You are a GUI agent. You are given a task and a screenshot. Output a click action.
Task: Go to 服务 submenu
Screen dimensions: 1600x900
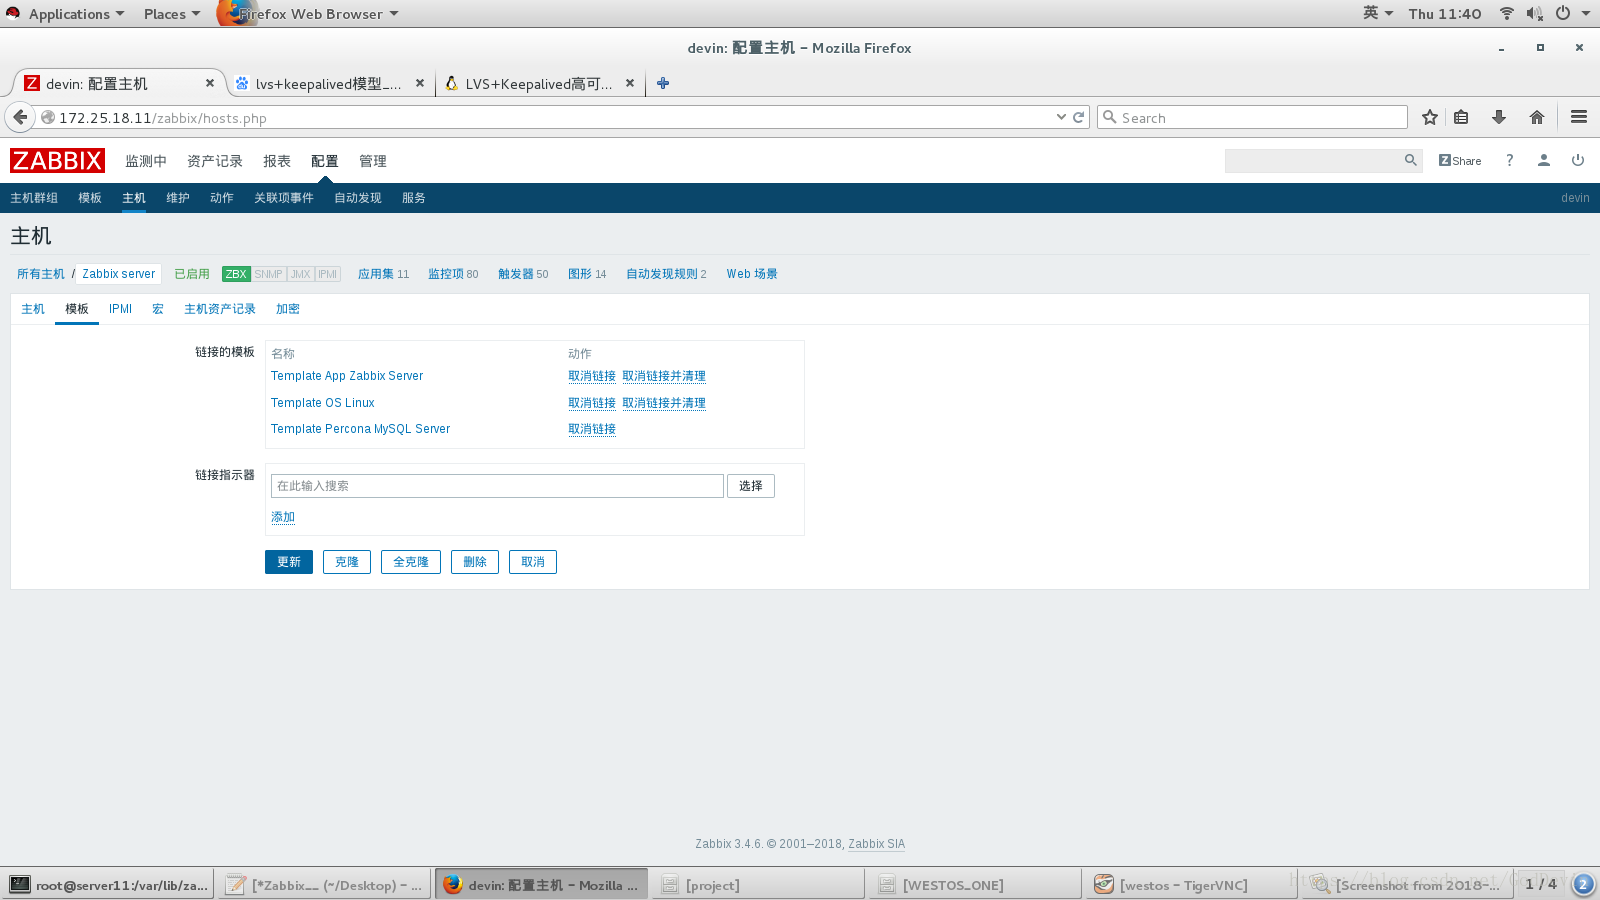[414, 198]
